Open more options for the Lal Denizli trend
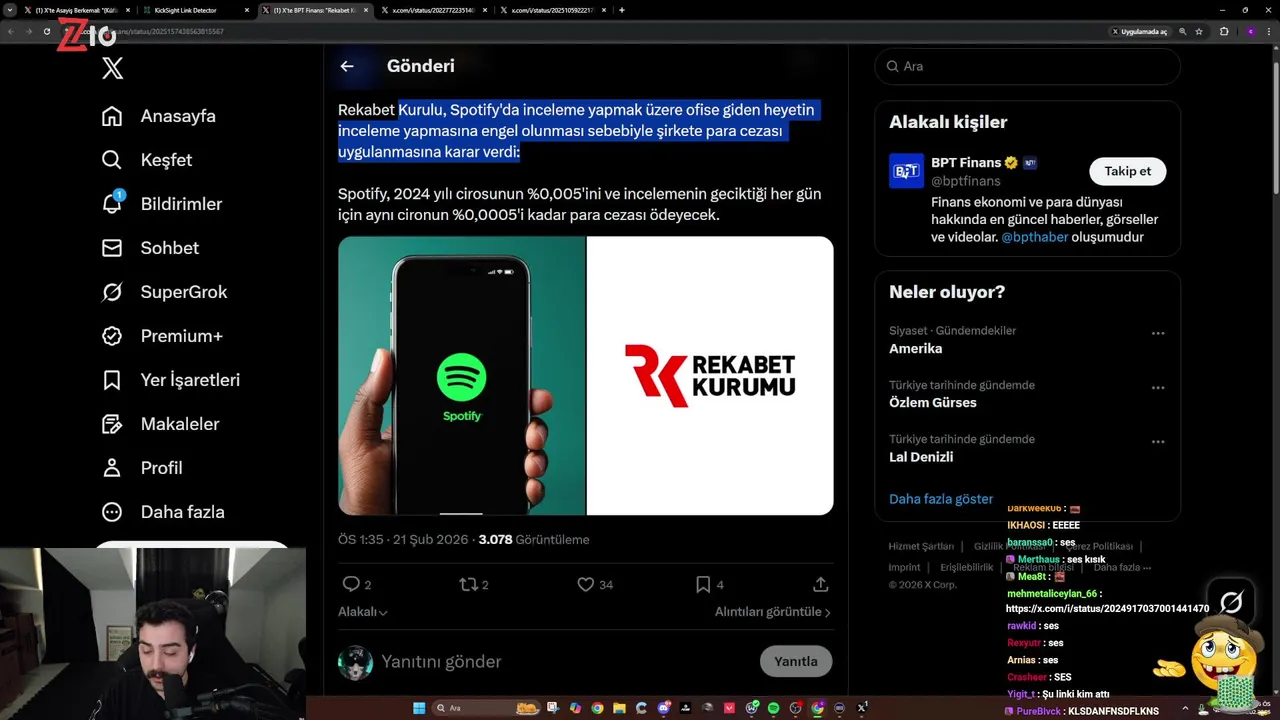This screenshot has height=720, width=1280. (x=1158, y=442)
